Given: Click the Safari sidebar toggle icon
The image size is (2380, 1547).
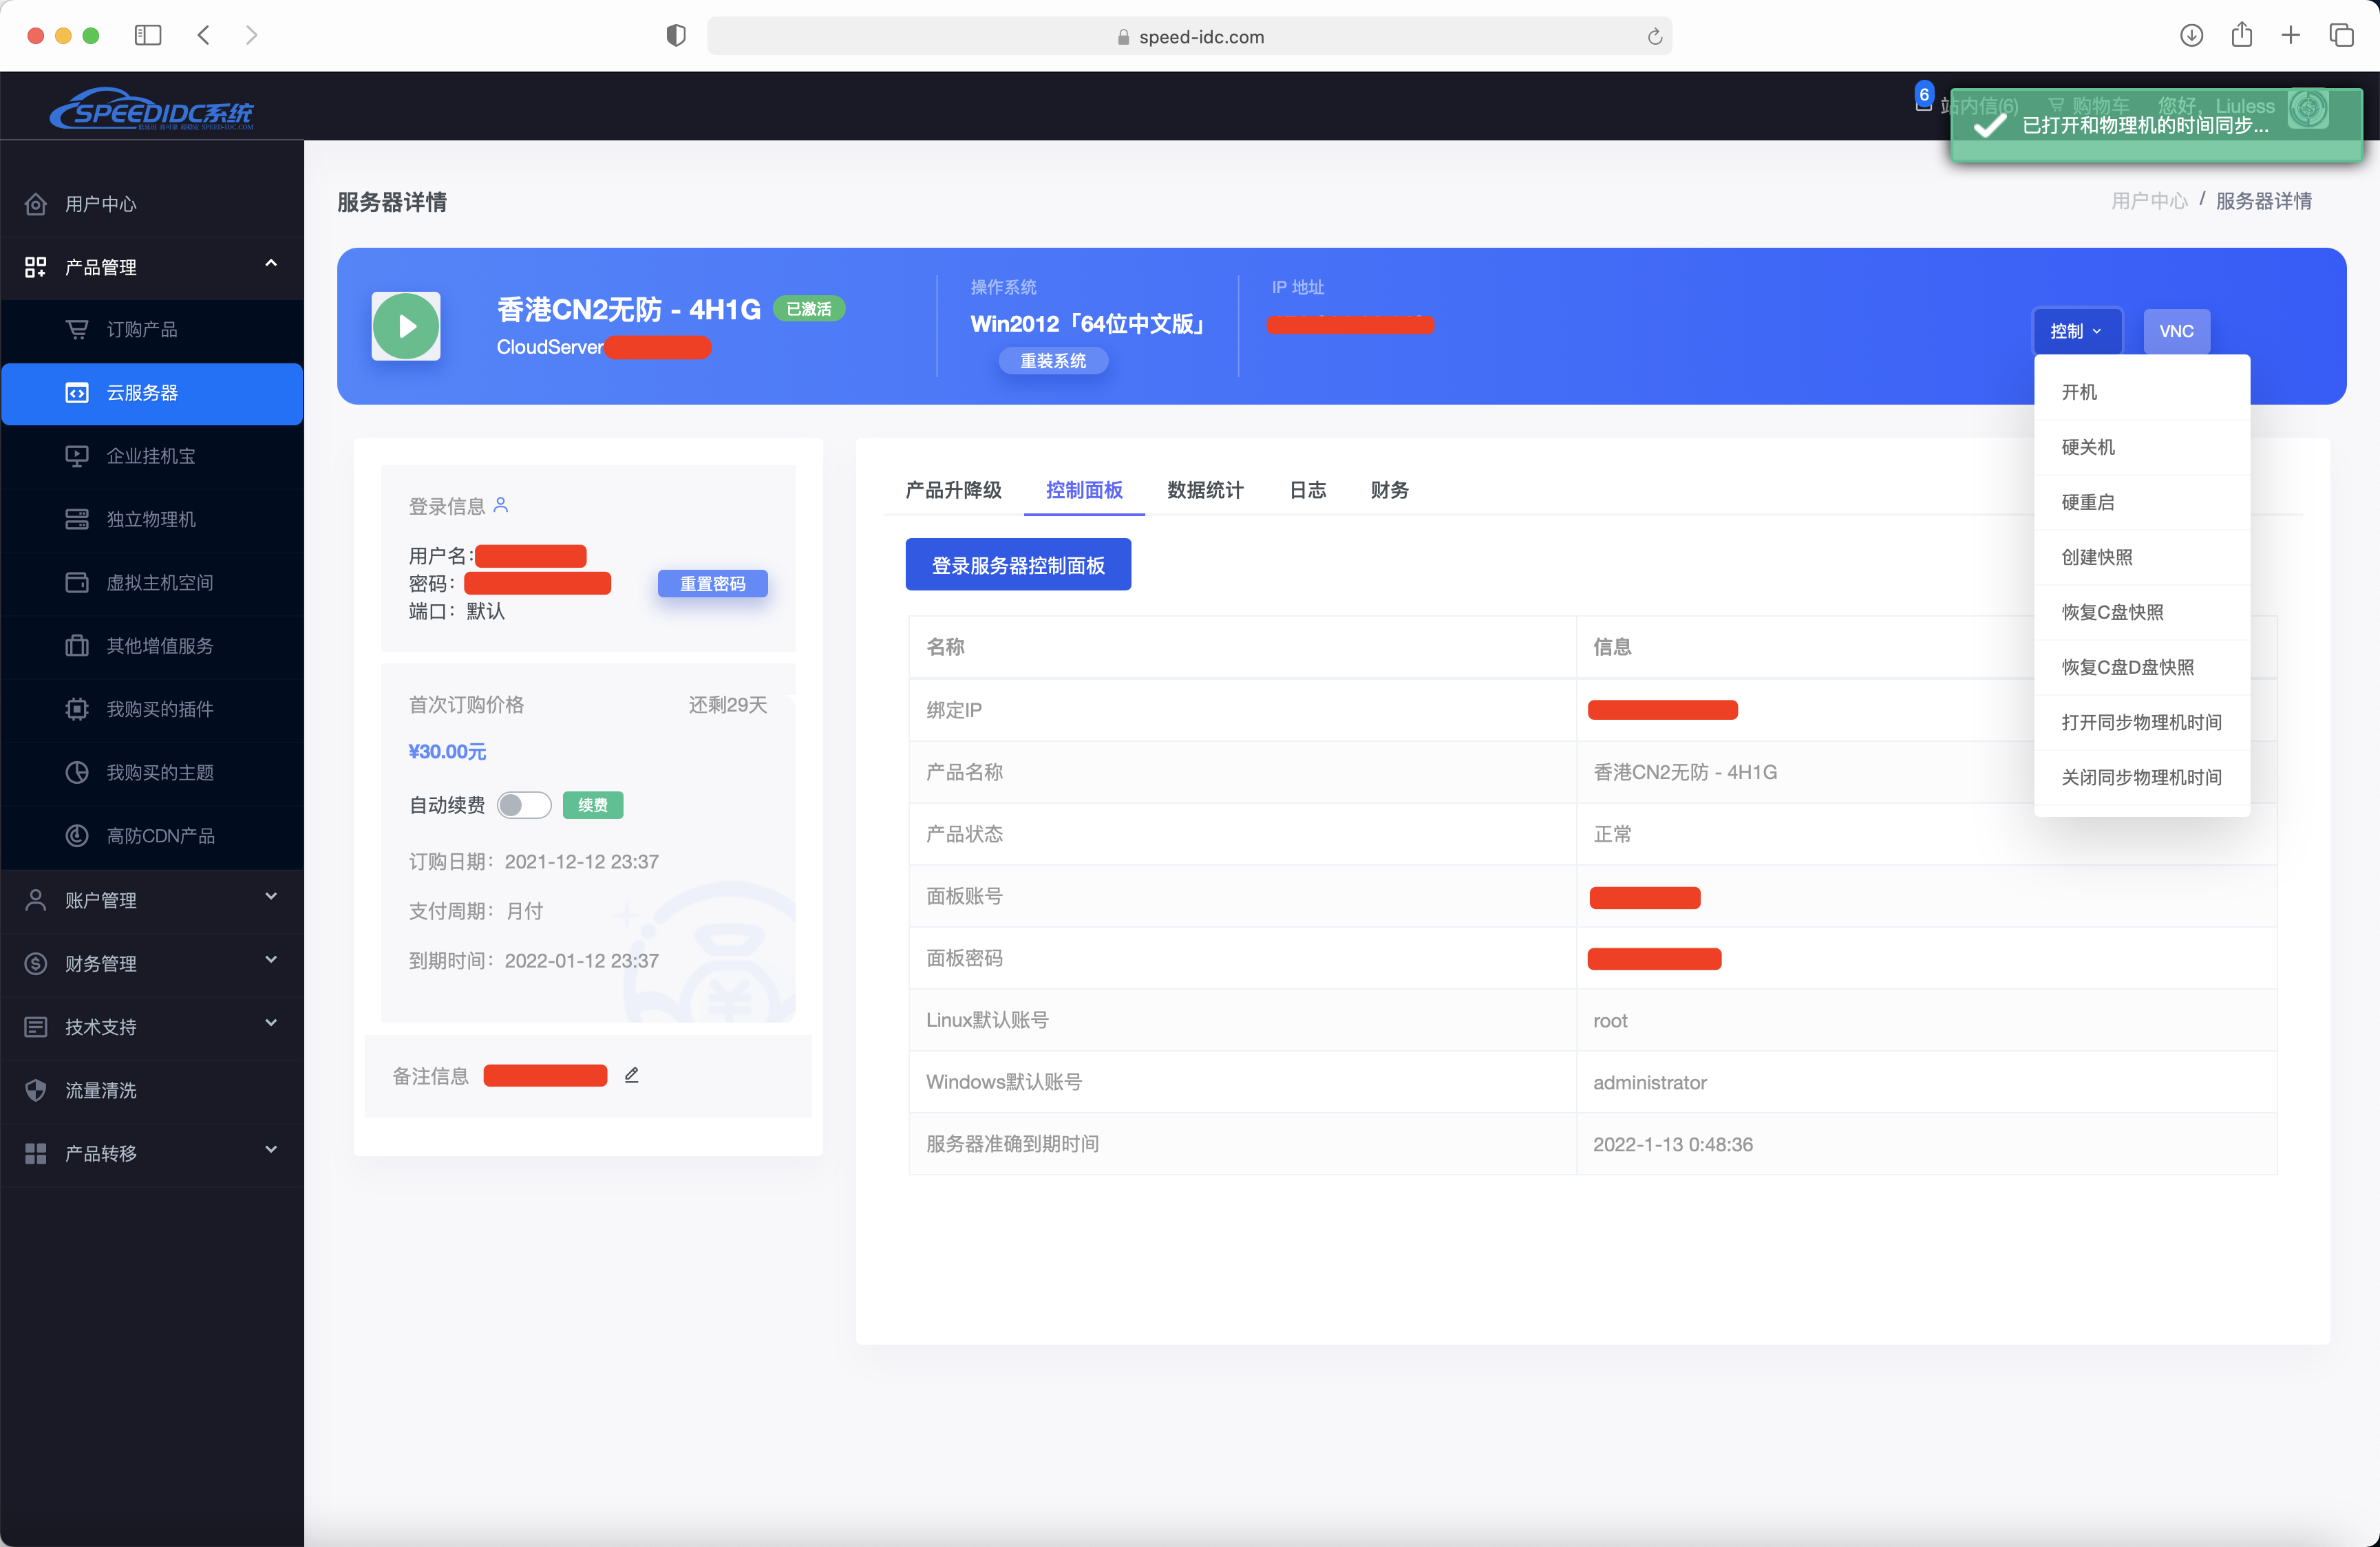Looking at the screenshot, I should 148,35.
